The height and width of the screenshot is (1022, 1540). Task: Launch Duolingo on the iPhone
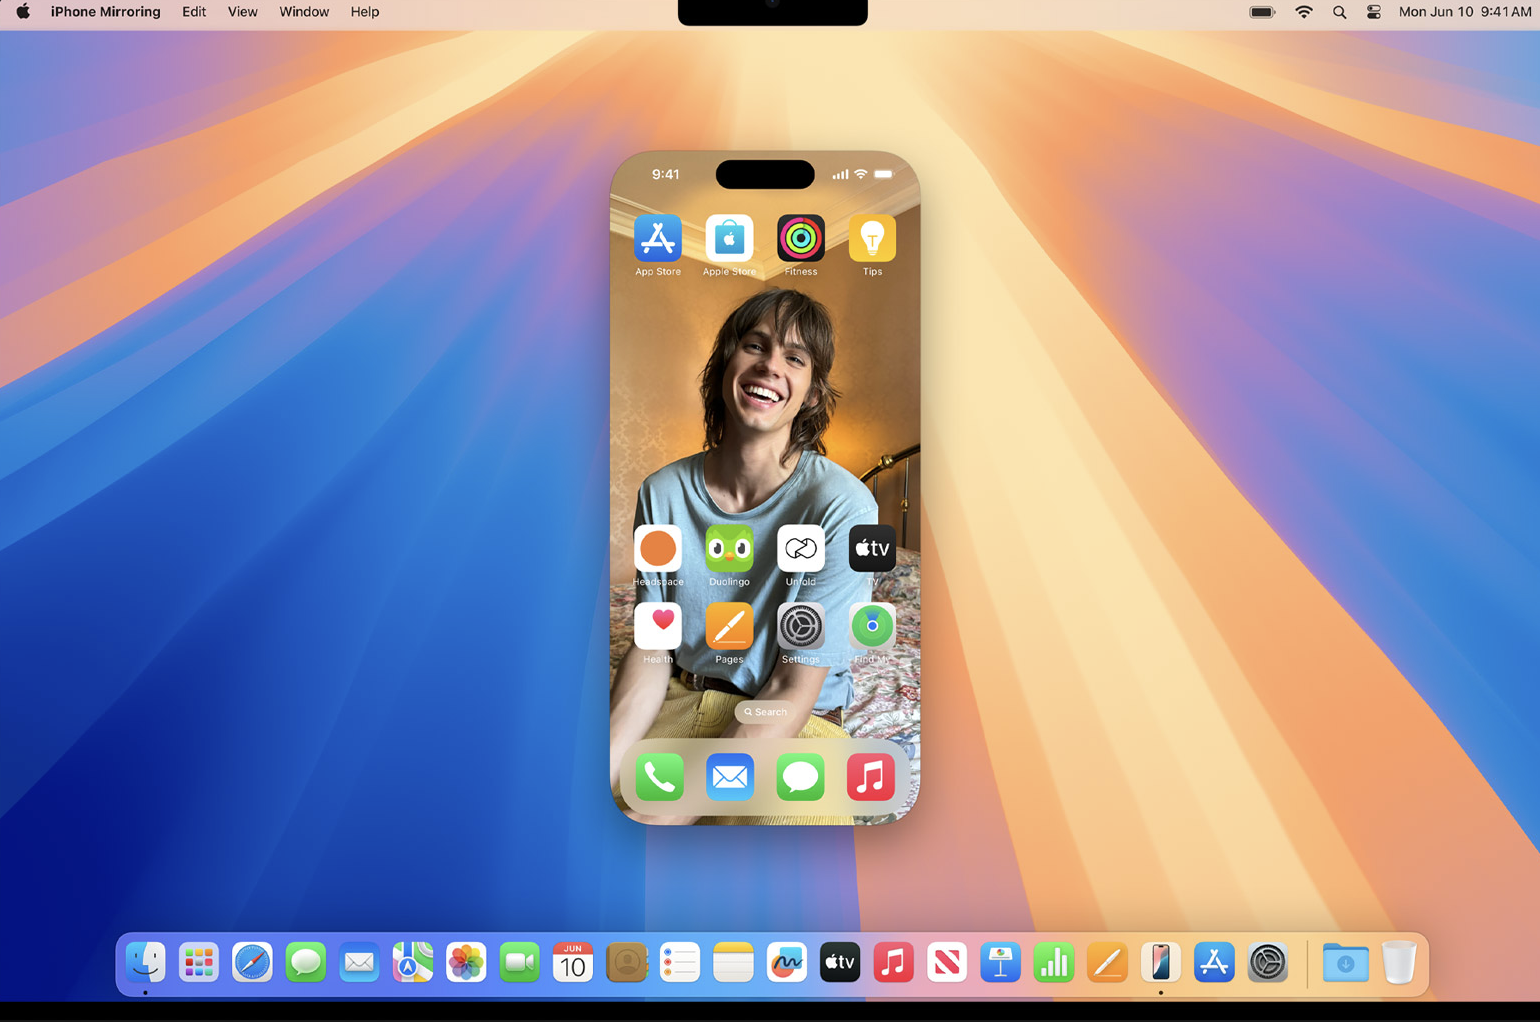point(729,548)
